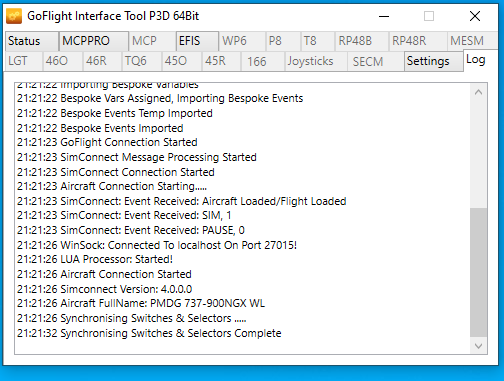Open the EFIS tab
504x381 pixels.
tap(197, 41)
